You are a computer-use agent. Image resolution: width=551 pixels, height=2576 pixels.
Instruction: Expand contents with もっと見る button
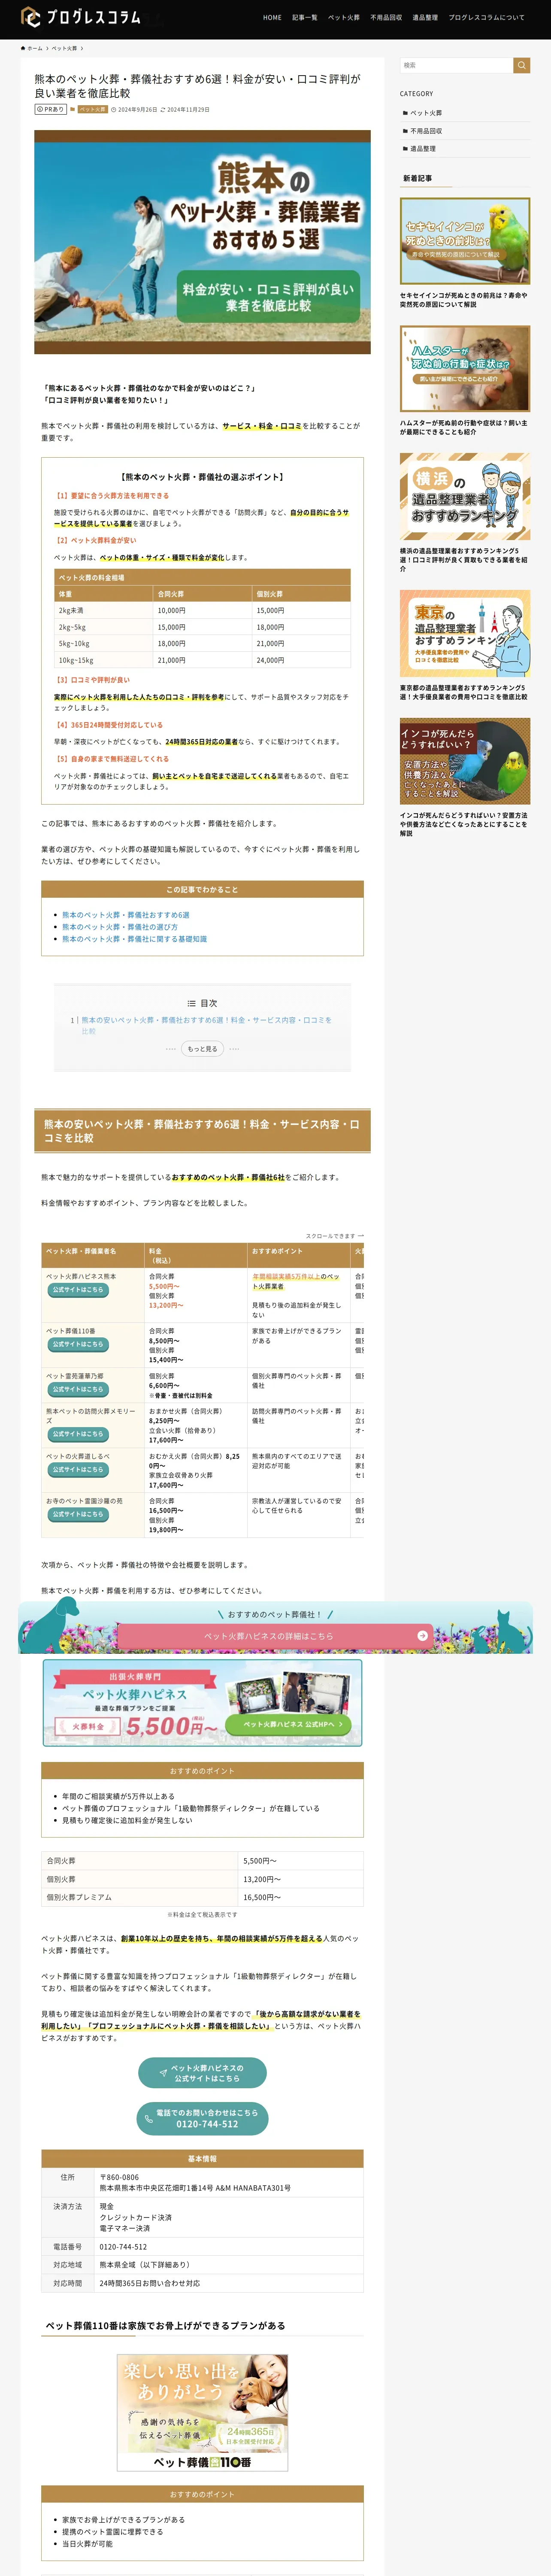point(202,1049)
